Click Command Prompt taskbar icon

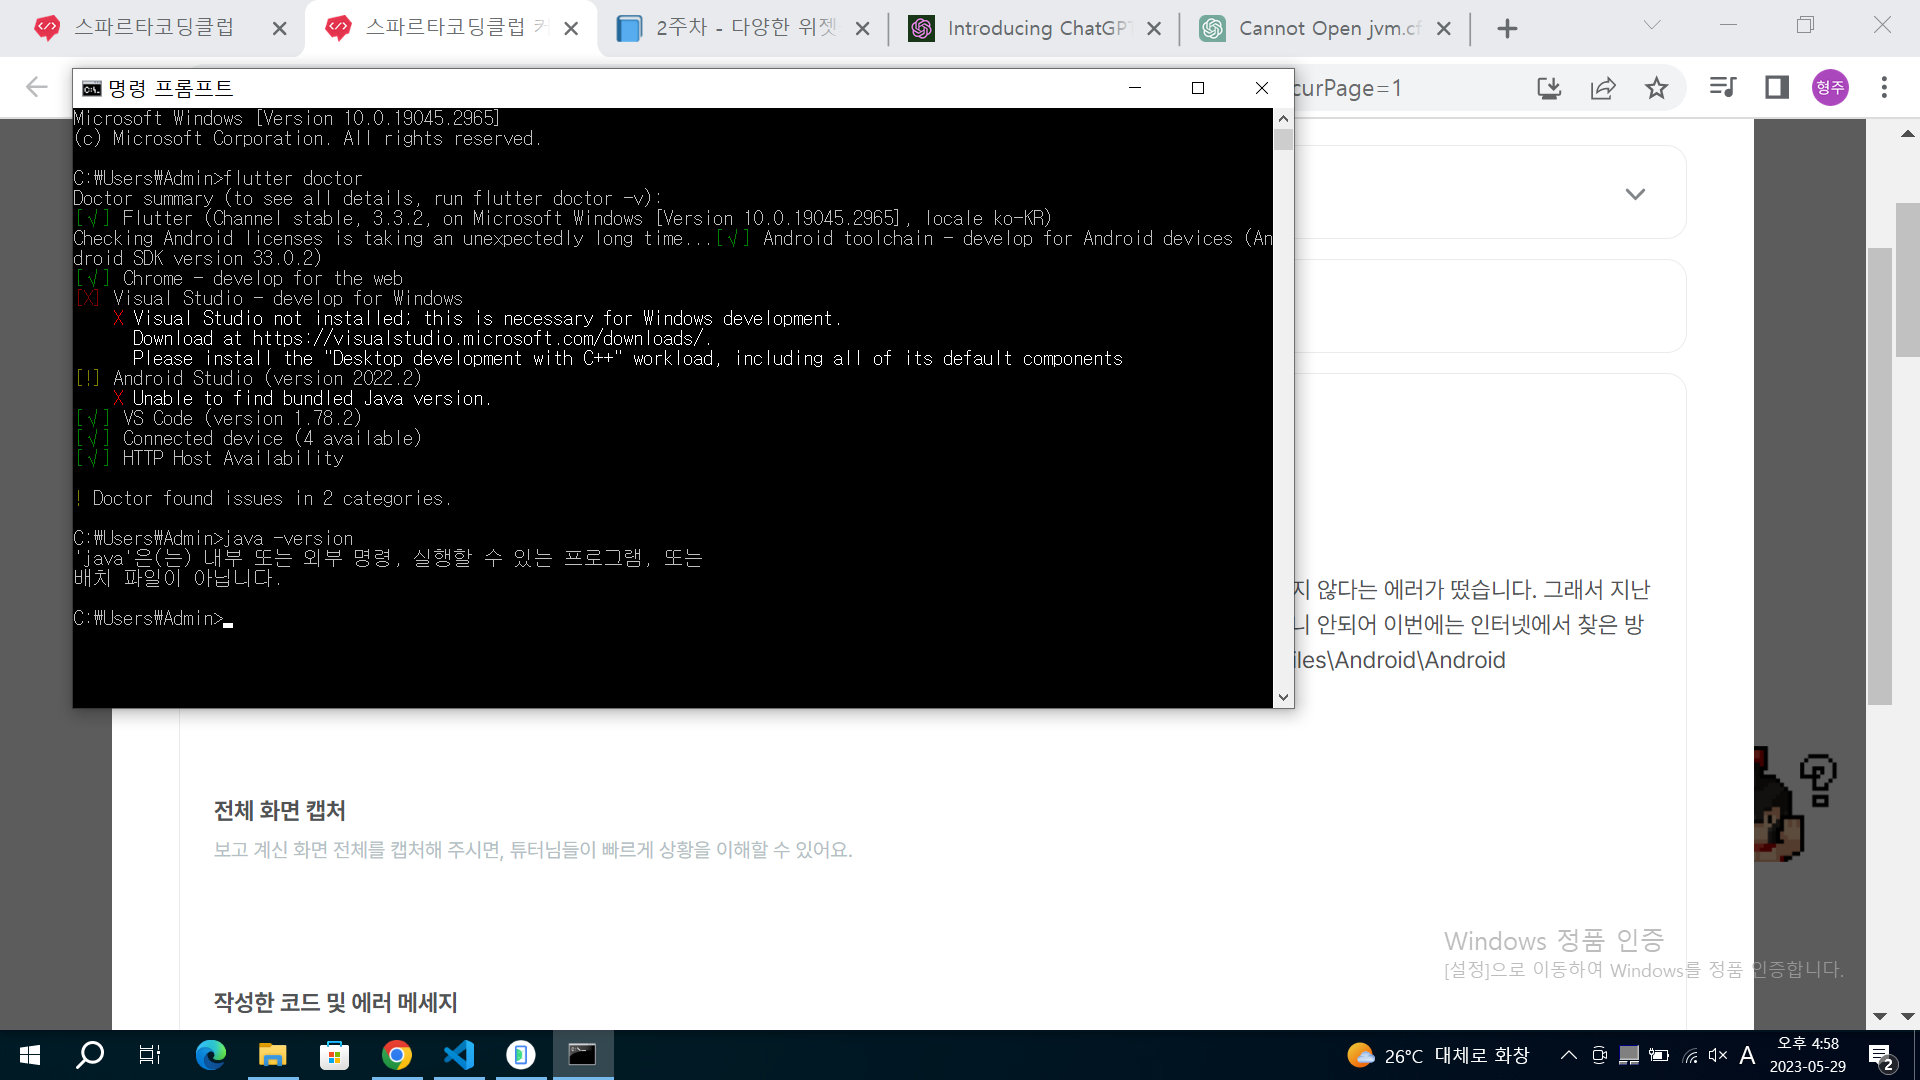point(582,1055)
